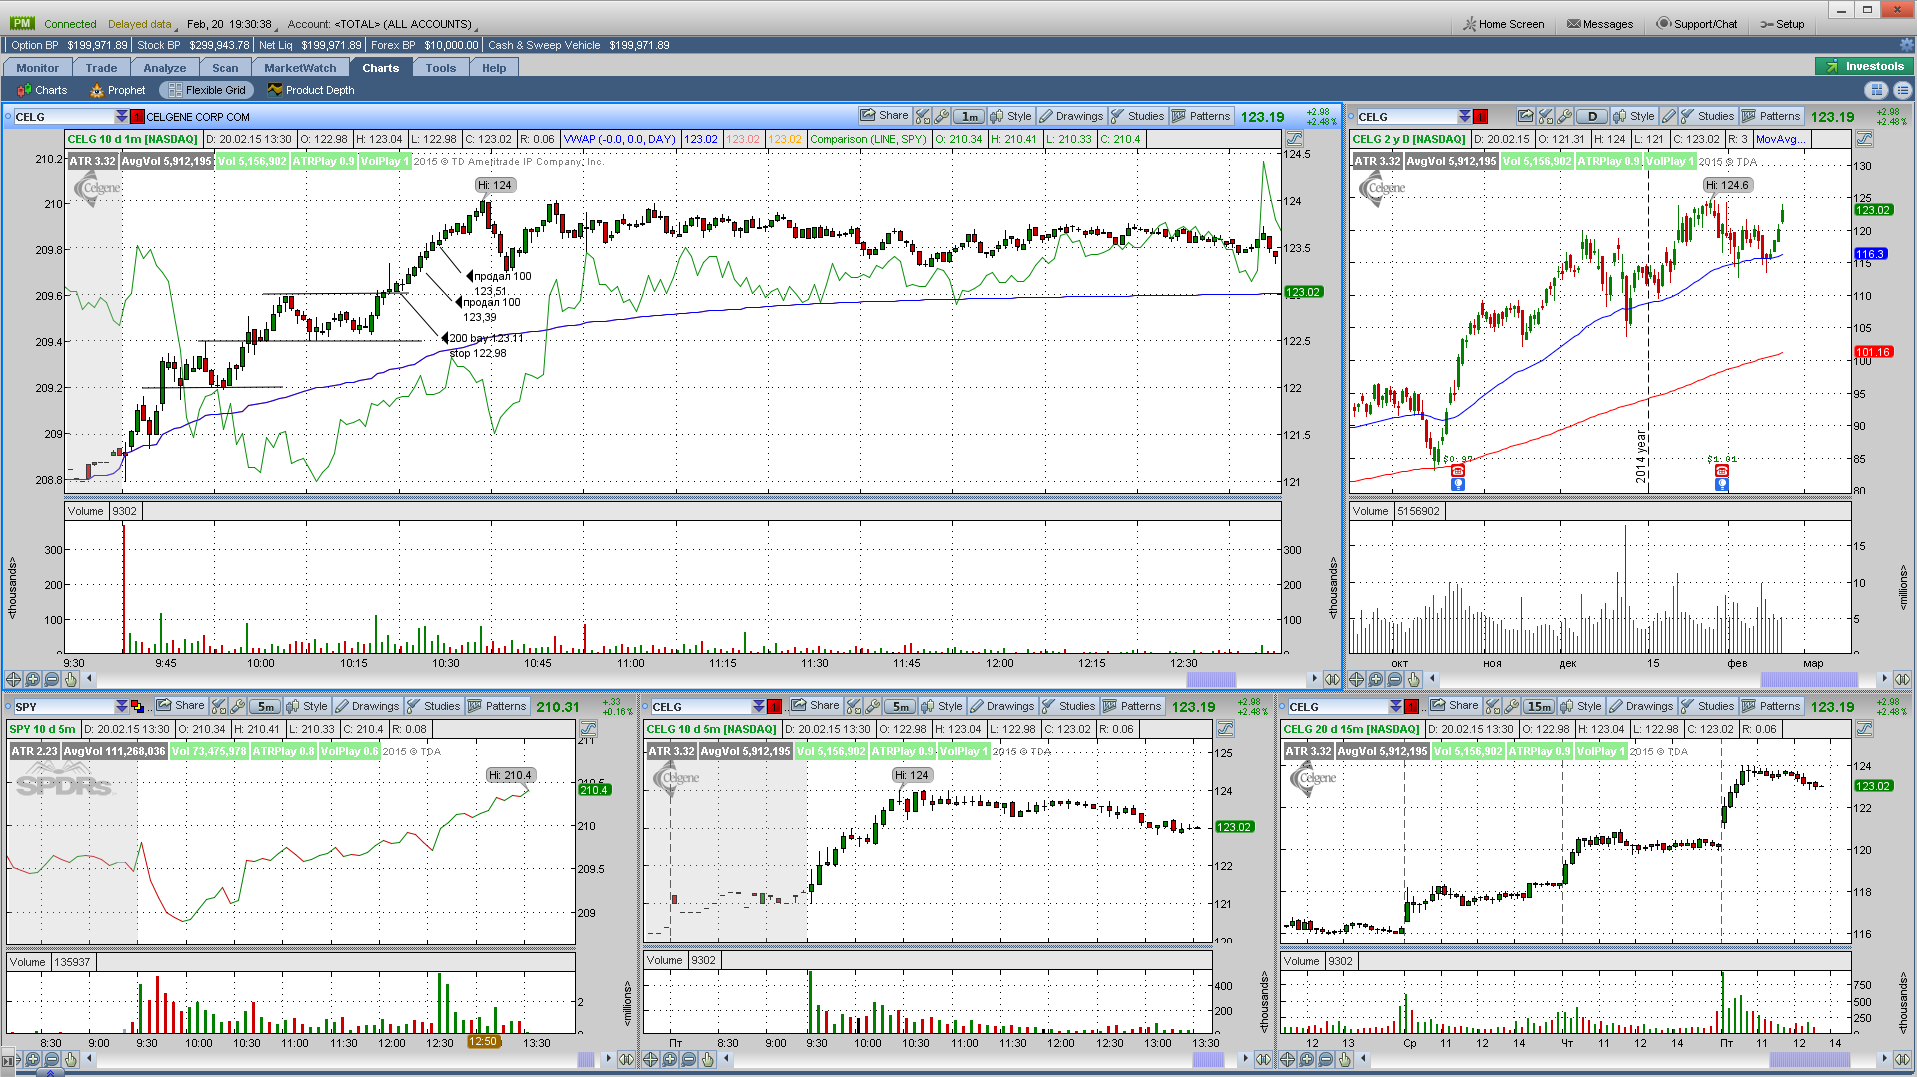Viewport: 1917px width, 1077px height.
Task: Click Home Screen in top bar
Action: pyautogui.click(x=1503, y=24)
